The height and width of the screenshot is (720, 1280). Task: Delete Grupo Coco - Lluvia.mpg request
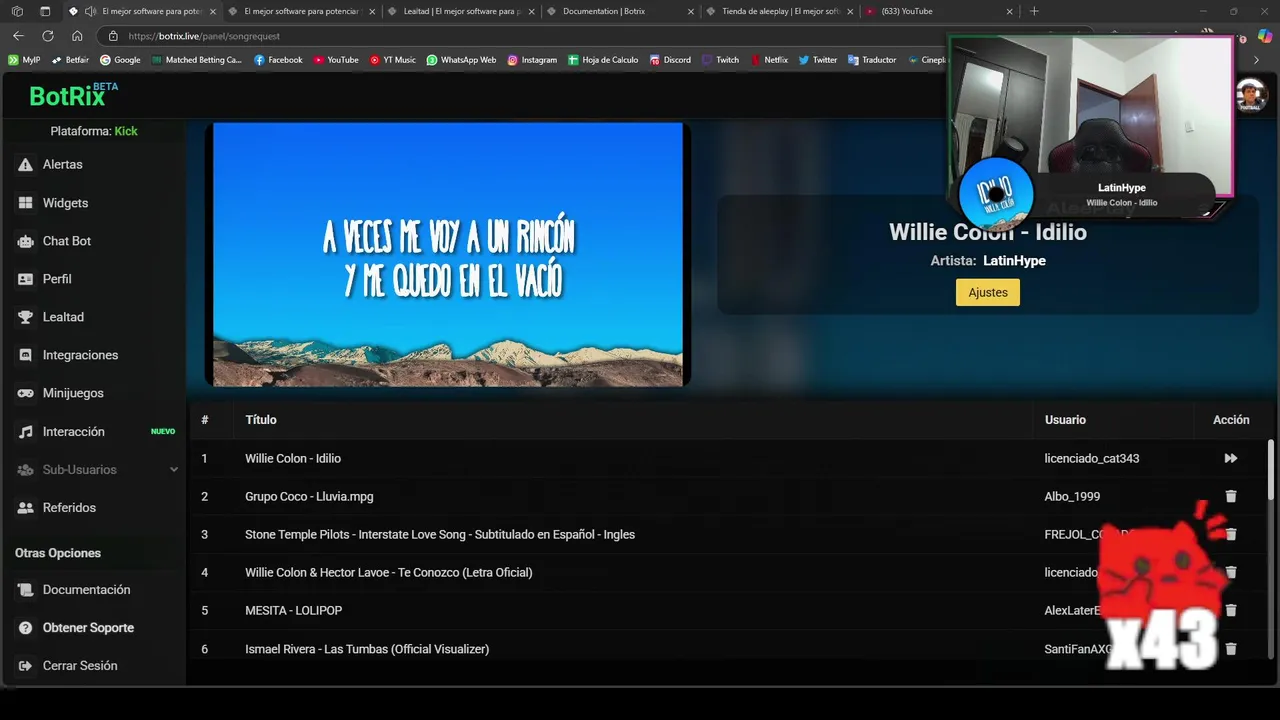(x=1231, y=496)
